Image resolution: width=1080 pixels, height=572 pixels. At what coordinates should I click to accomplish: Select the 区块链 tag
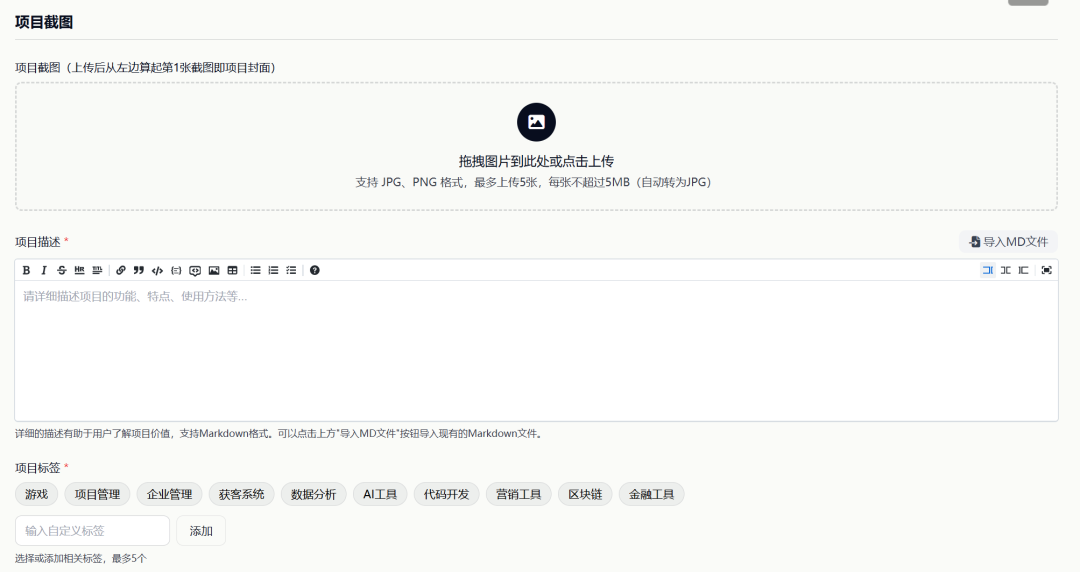click(585, 494)
